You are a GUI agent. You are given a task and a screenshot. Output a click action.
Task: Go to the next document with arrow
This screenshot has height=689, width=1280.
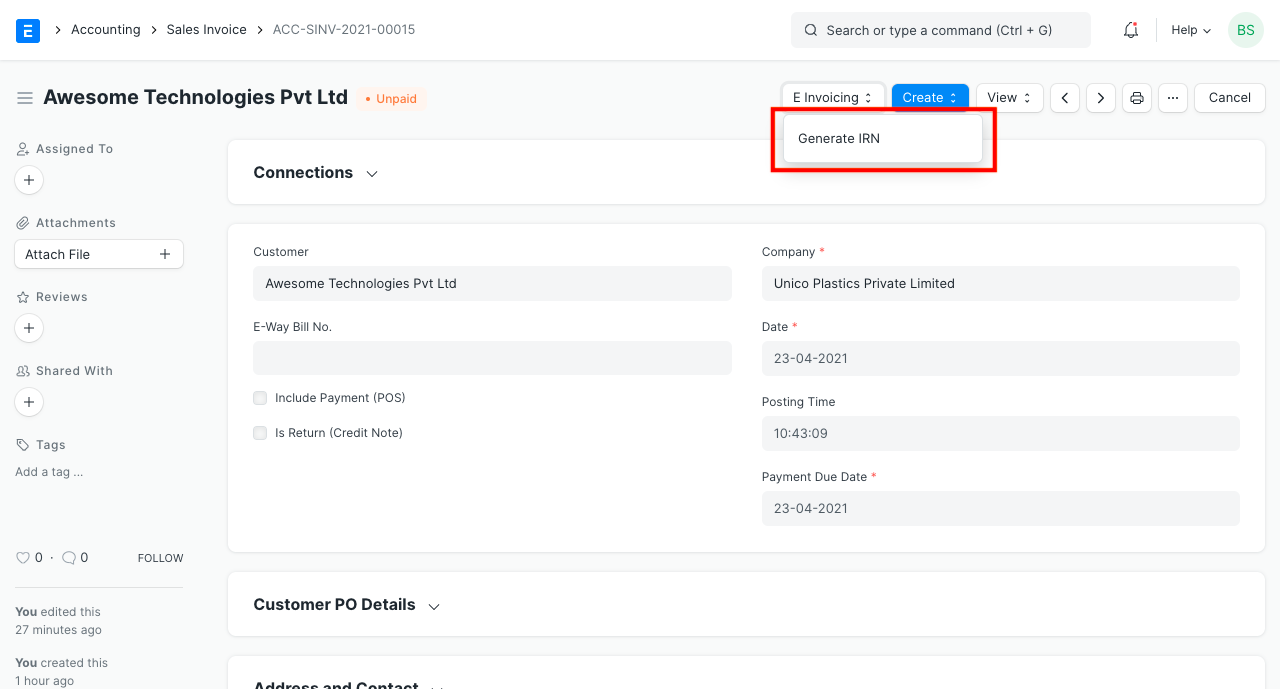pos(1100,97)
